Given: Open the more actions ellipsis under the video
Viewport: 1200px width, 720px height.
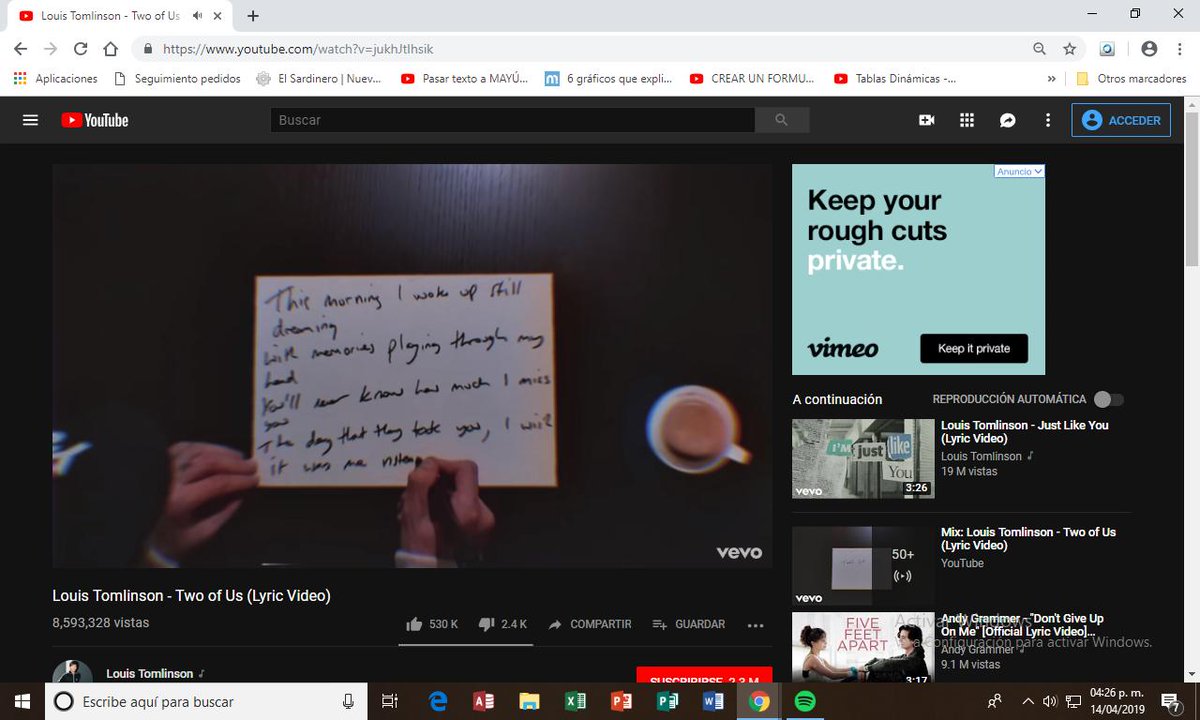Looking at the screenshot, I should pyautogui.click(x=756, y=625).
